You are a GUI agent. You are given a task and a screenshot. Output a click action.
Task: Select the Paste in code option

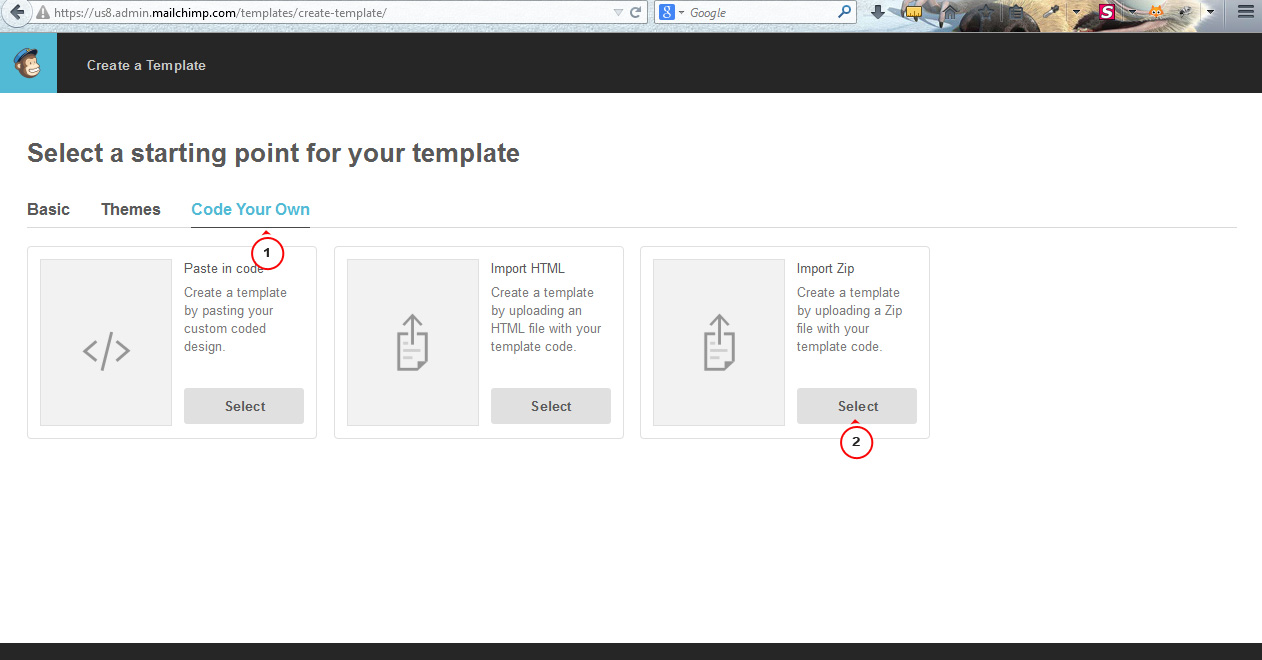244,406
